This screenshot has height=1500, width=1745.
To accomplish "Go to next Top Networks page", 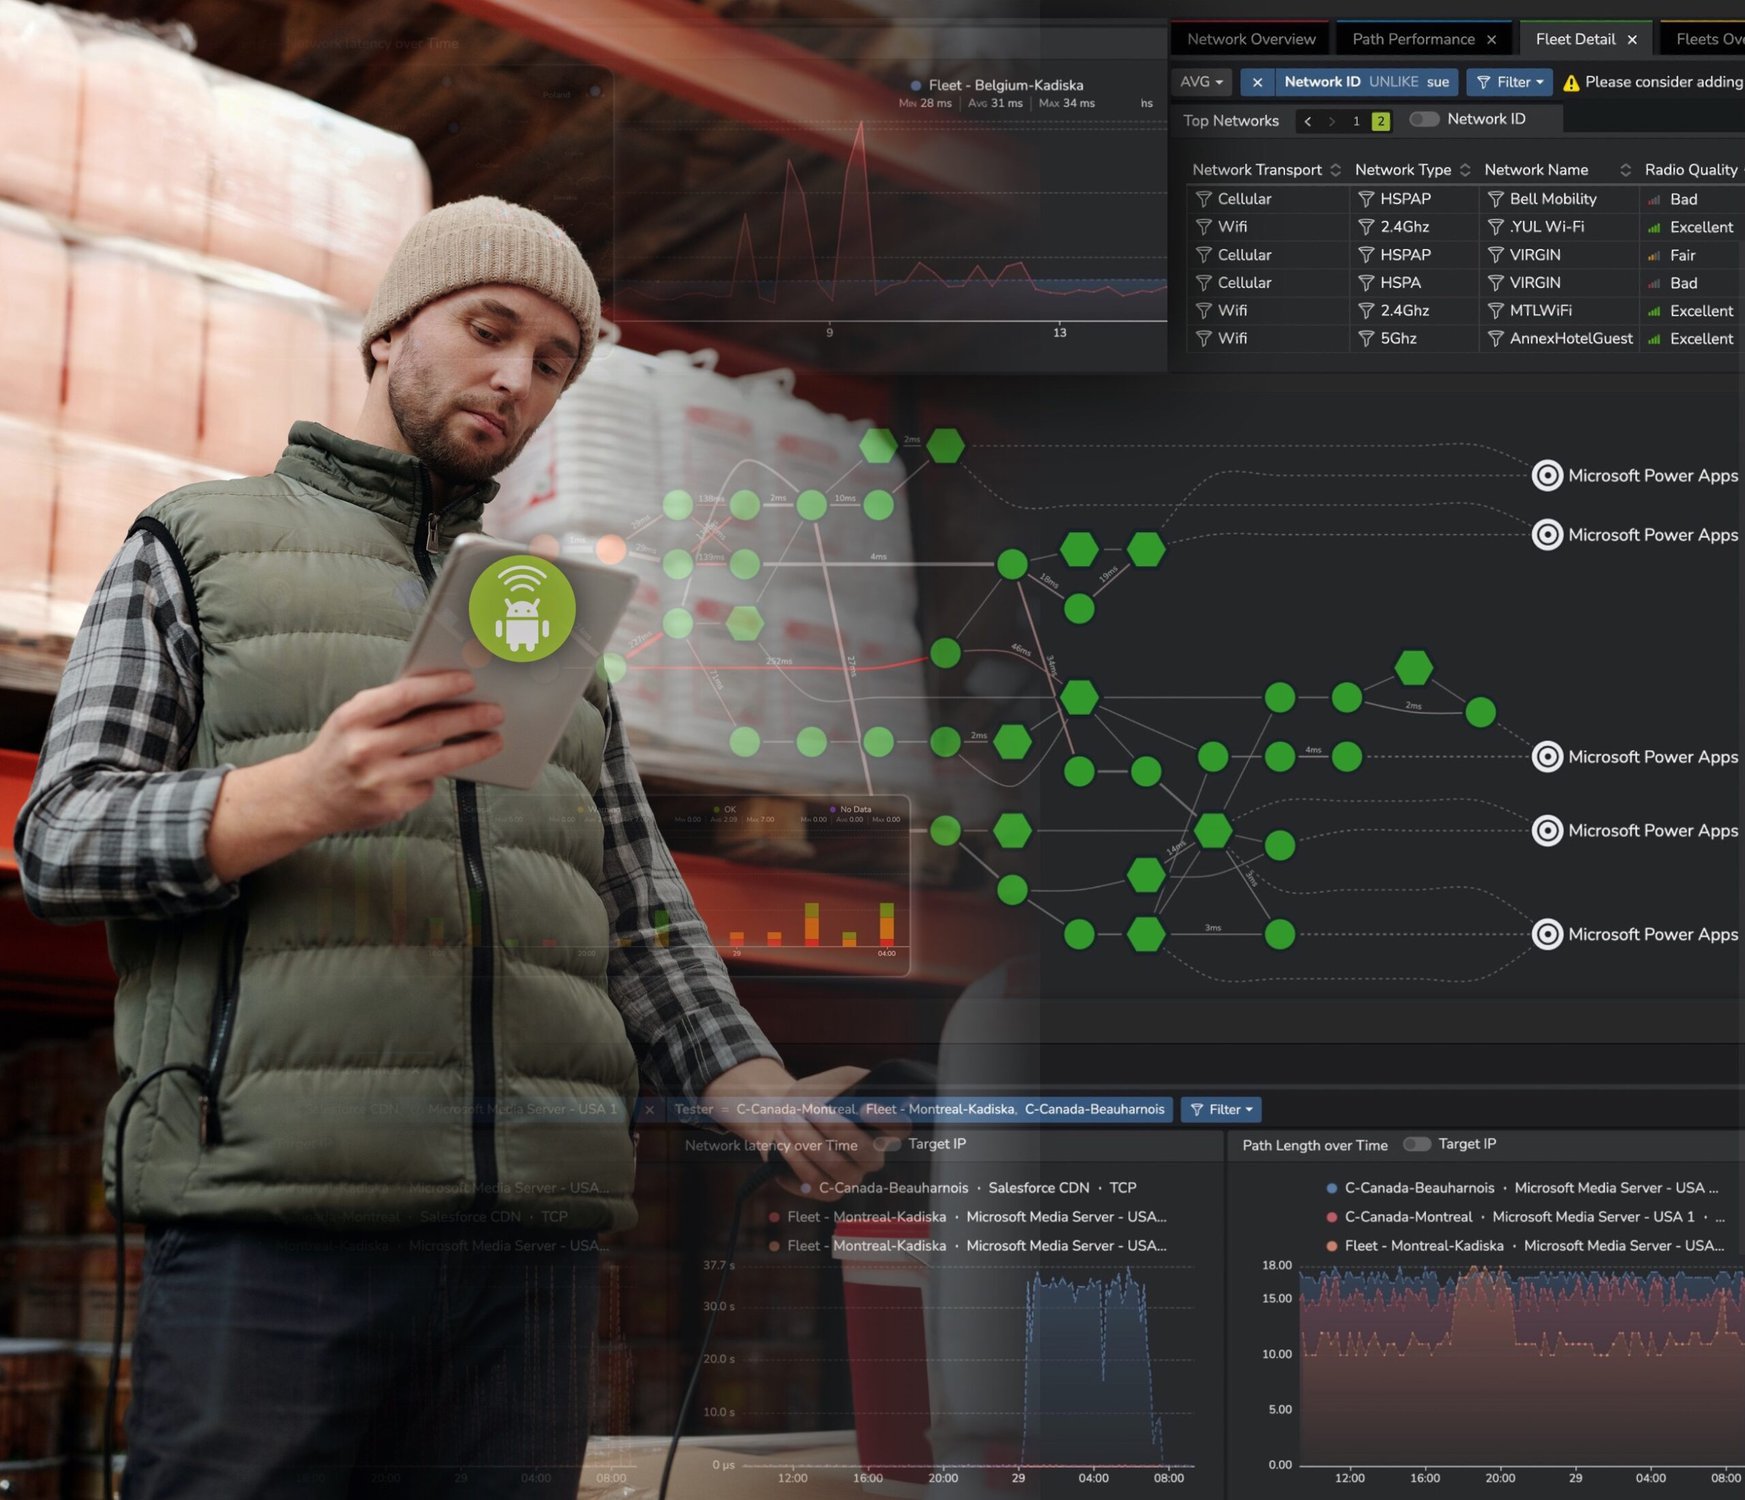I will [x=1331, y=121].
